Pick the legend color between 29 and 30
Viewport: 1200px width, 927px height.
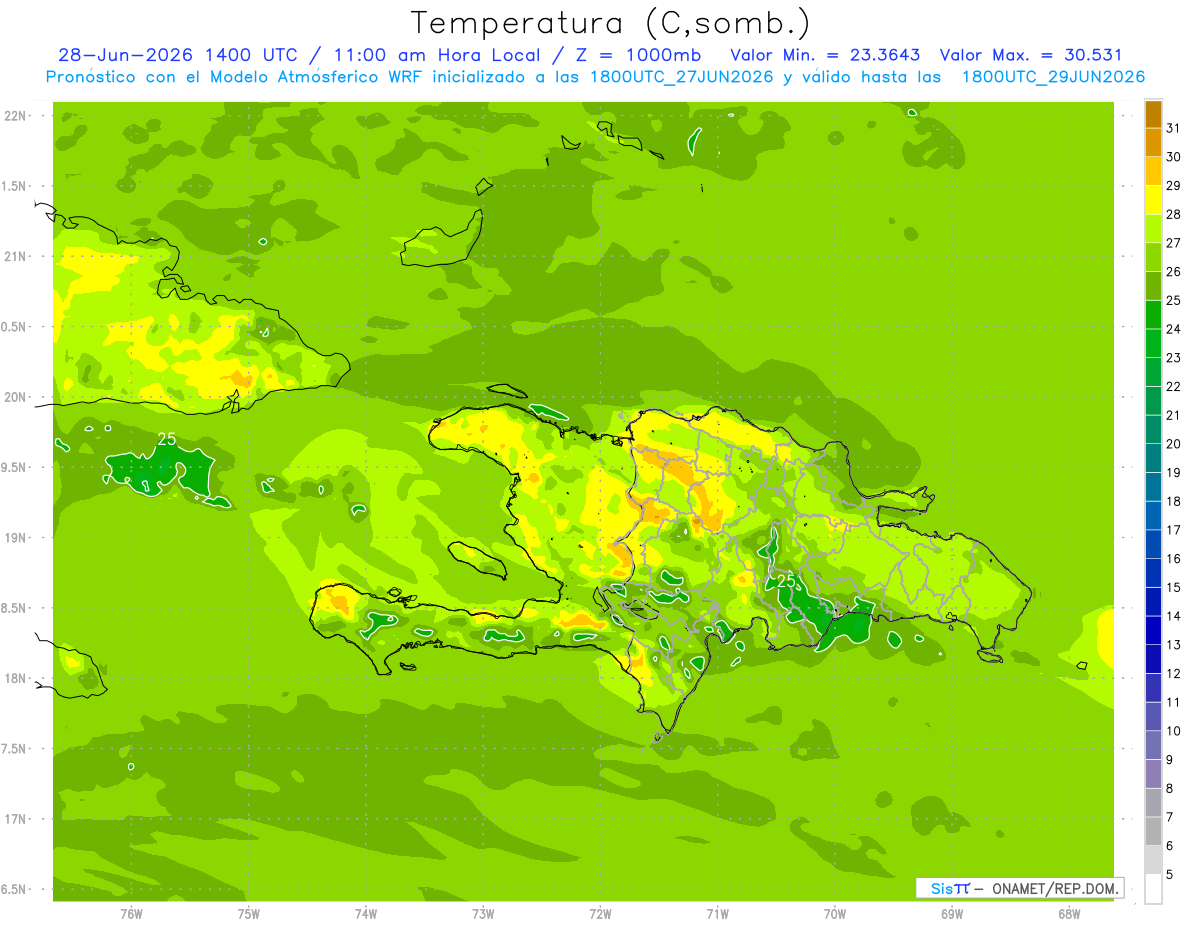[x=1153, y=172]
